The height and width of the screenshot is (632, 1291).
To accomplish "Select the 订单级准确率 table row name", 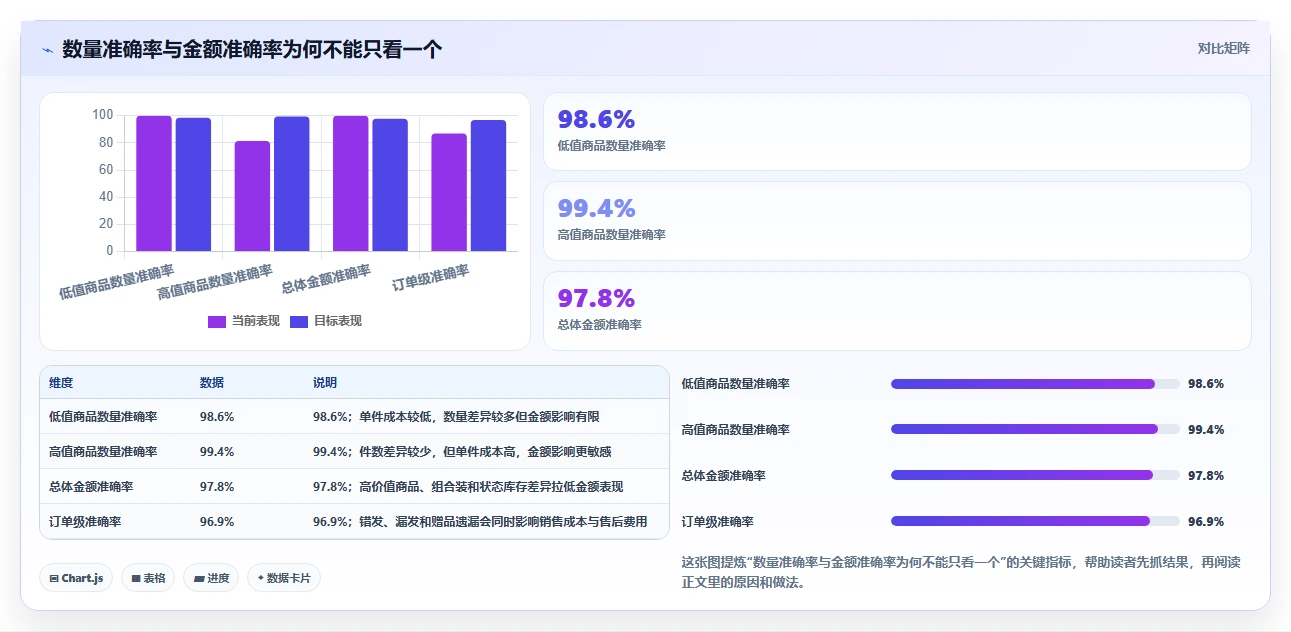I will click(85, 521).
